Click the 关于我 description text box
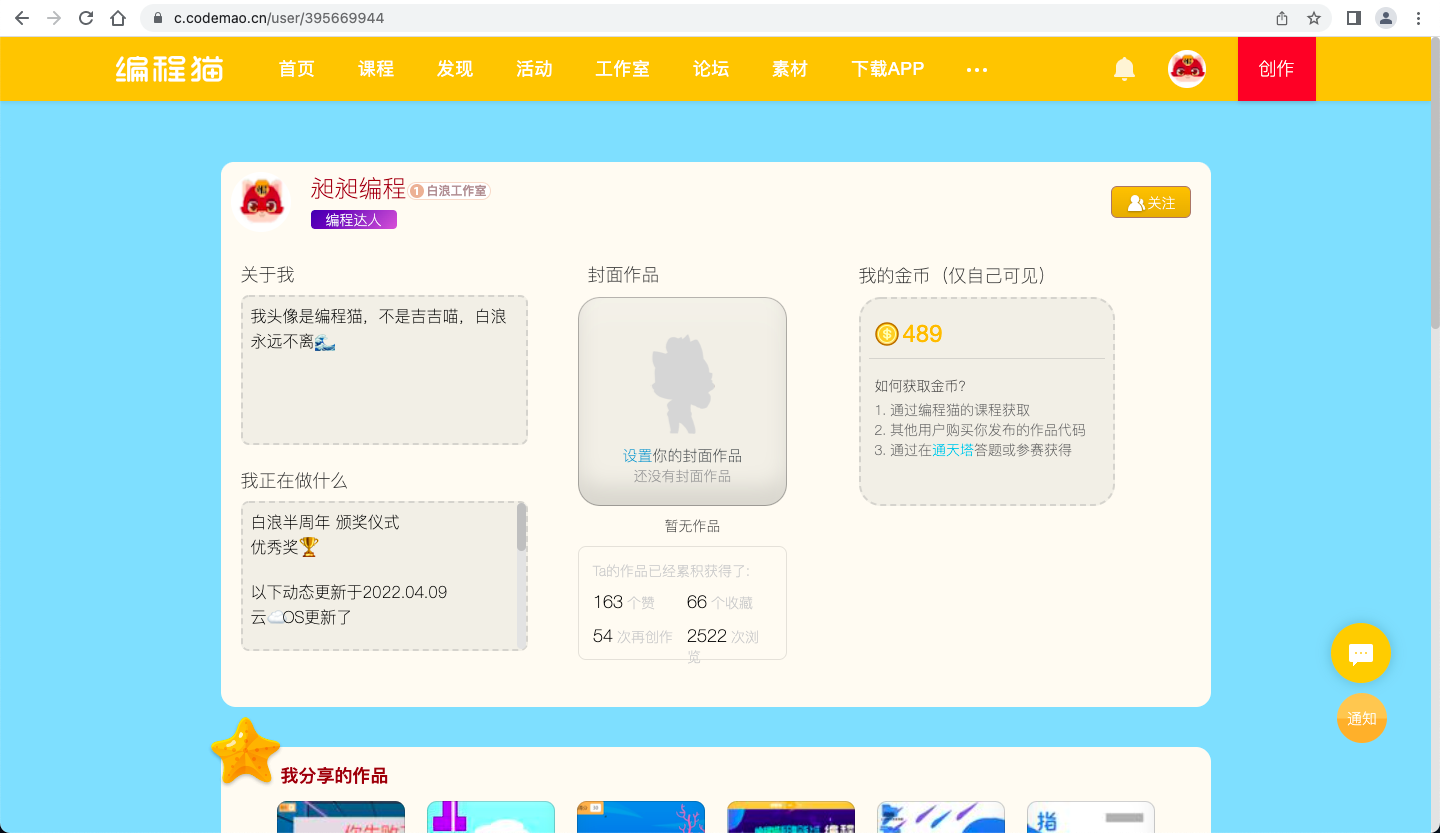 click(x=384, y=370)
